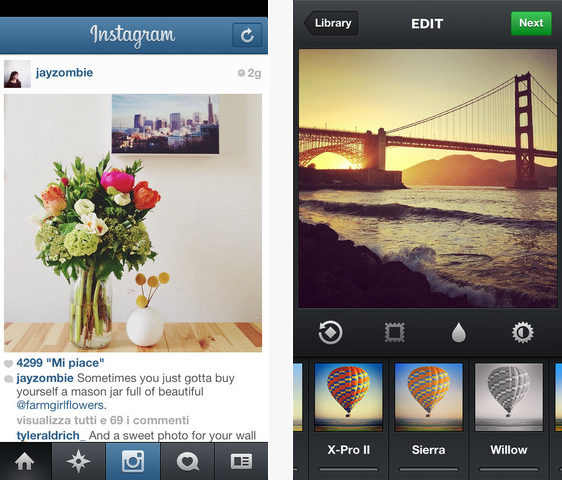The height and width of the screenshot is (480, 562).
Task: Open the activity speech-bubble heart tab
Action: click(x=187, y=461)
